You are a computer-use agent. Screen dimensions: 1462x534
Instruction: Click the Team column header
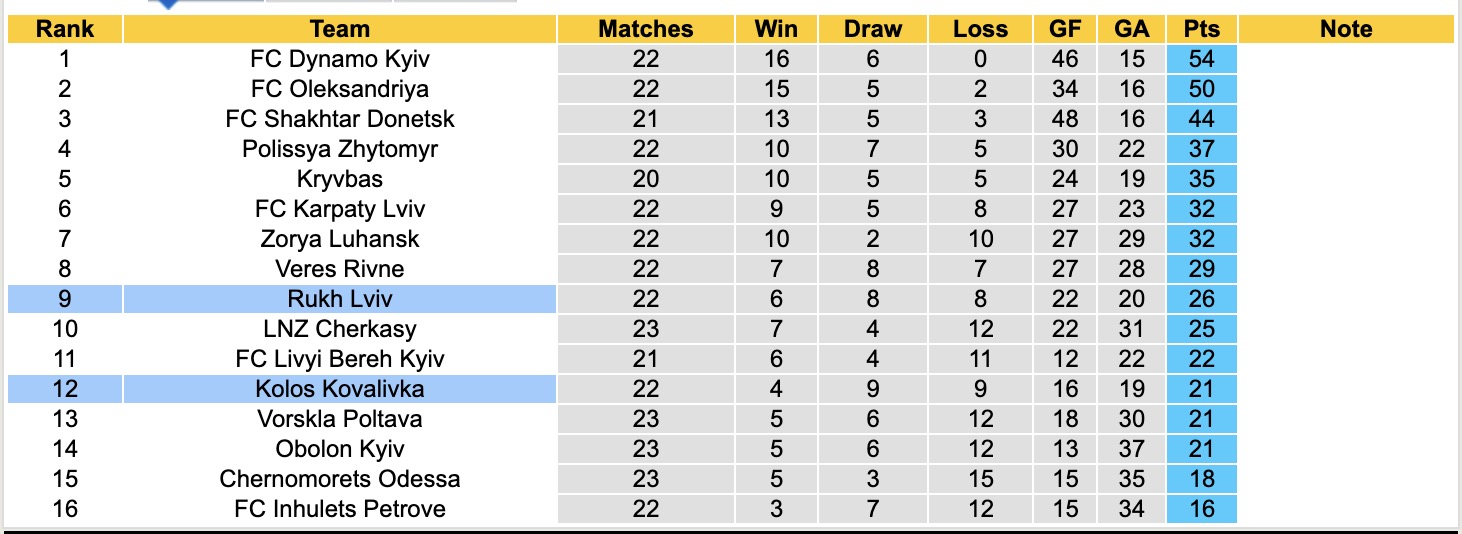pyautogui.click(x=340, y=29)
